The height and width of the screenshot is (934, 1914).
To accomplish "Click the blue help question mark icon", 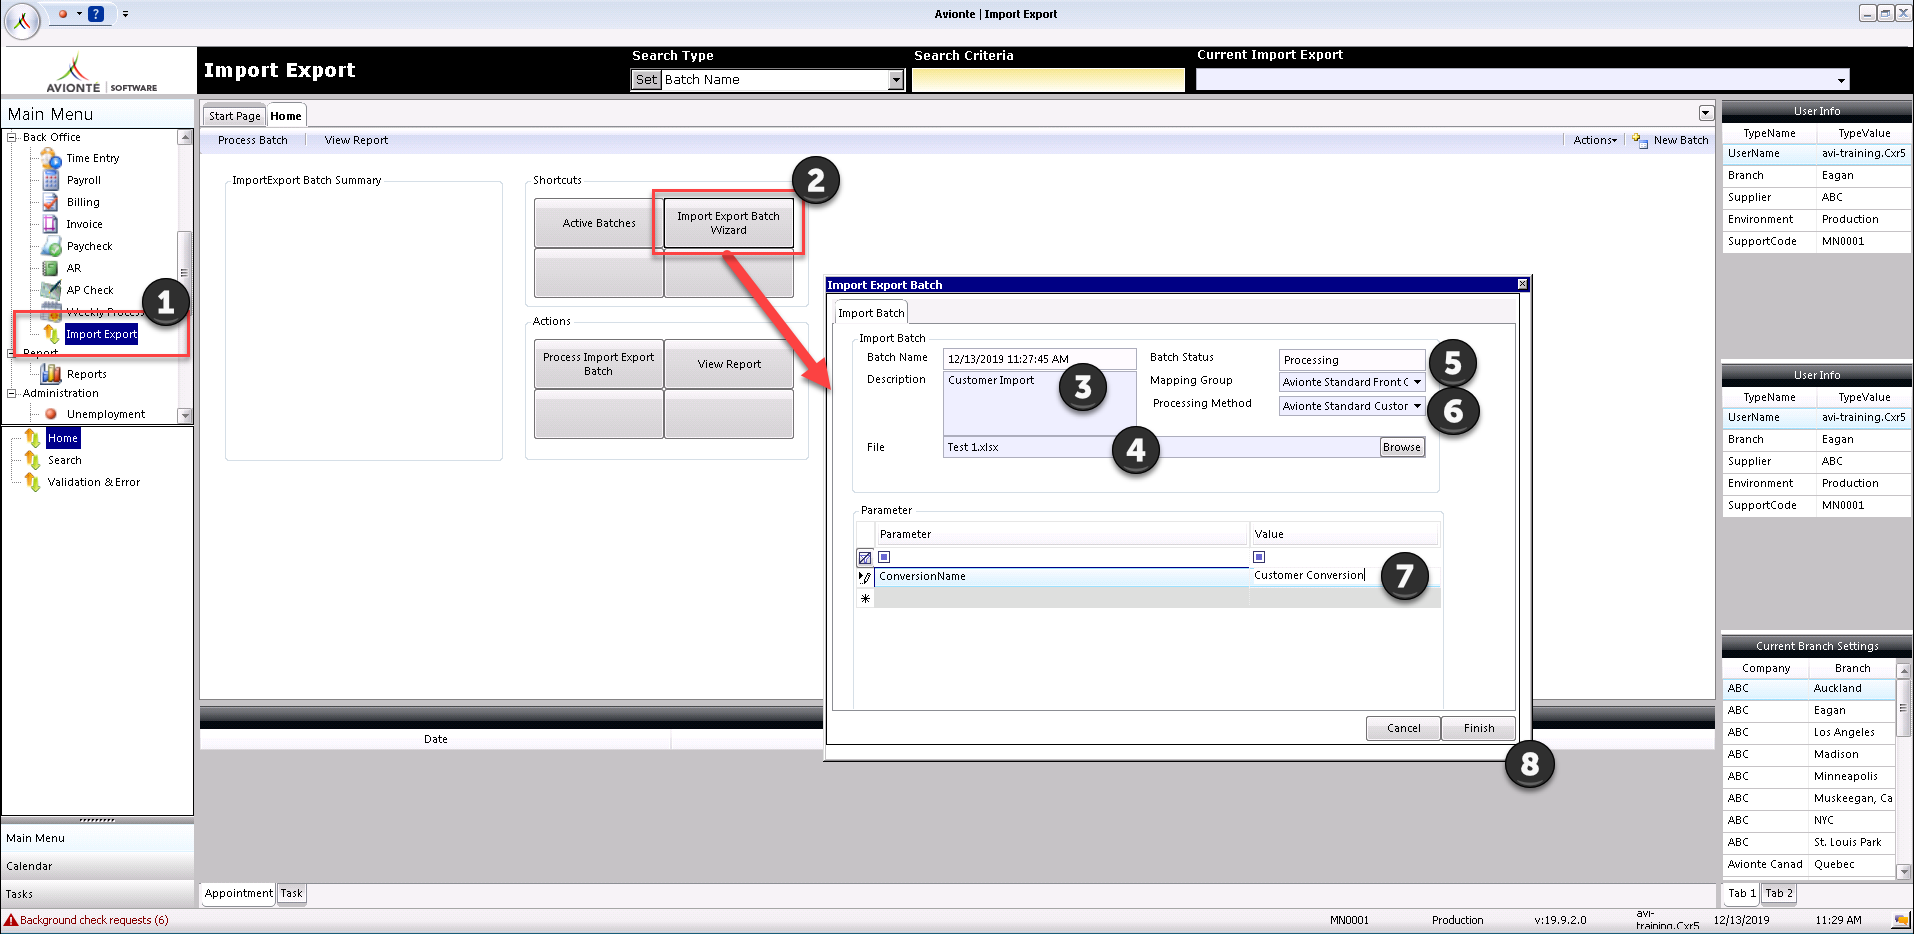I will pos(96,14).
